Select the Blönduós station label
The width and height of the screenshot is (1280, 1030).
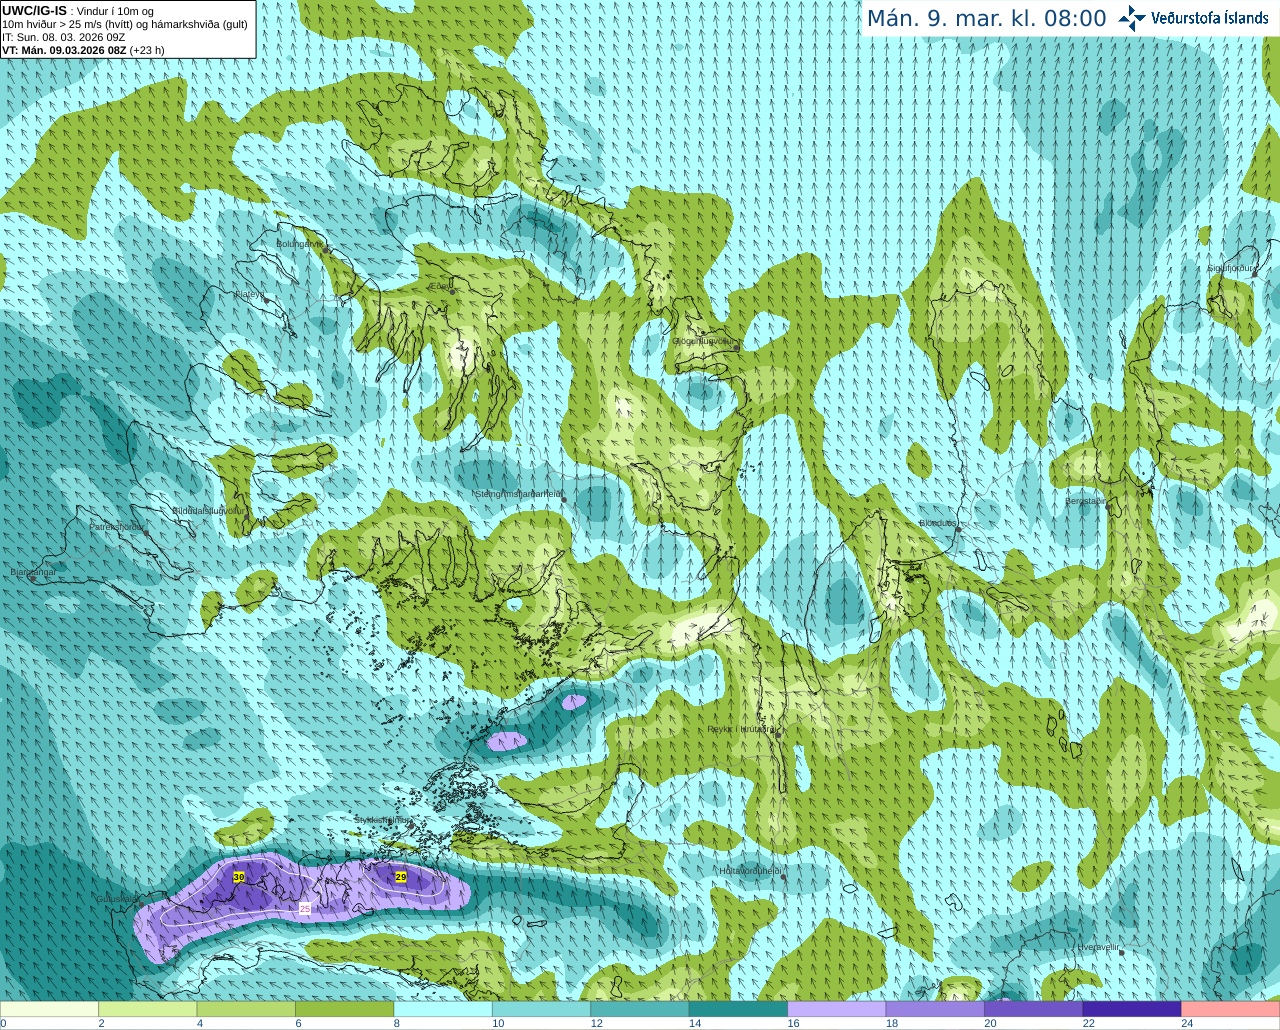coord(938,523)
